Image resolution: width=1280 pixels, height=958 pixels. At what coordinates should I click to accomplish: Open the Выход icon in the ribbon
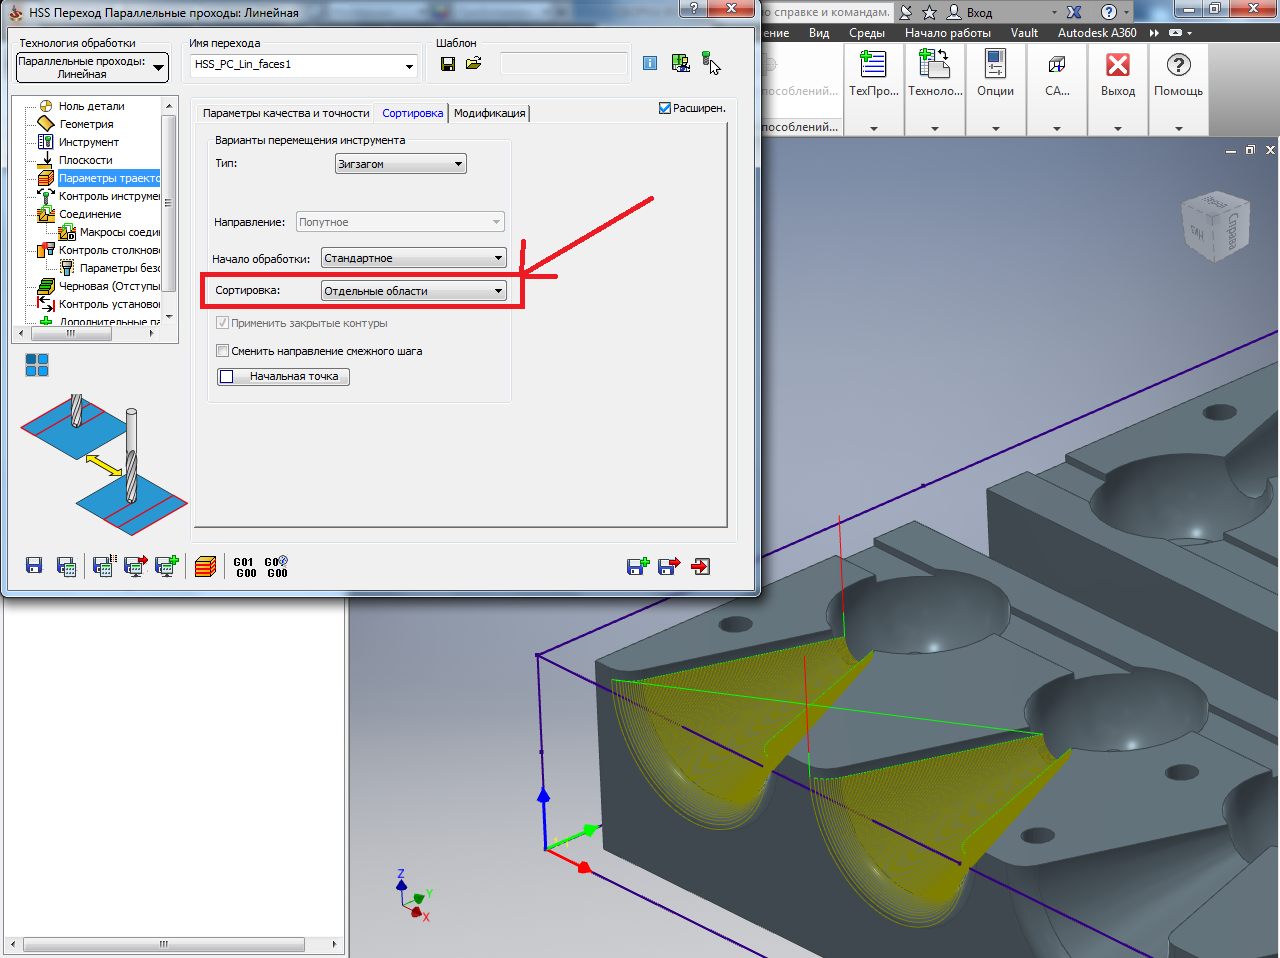(1118, 76)
